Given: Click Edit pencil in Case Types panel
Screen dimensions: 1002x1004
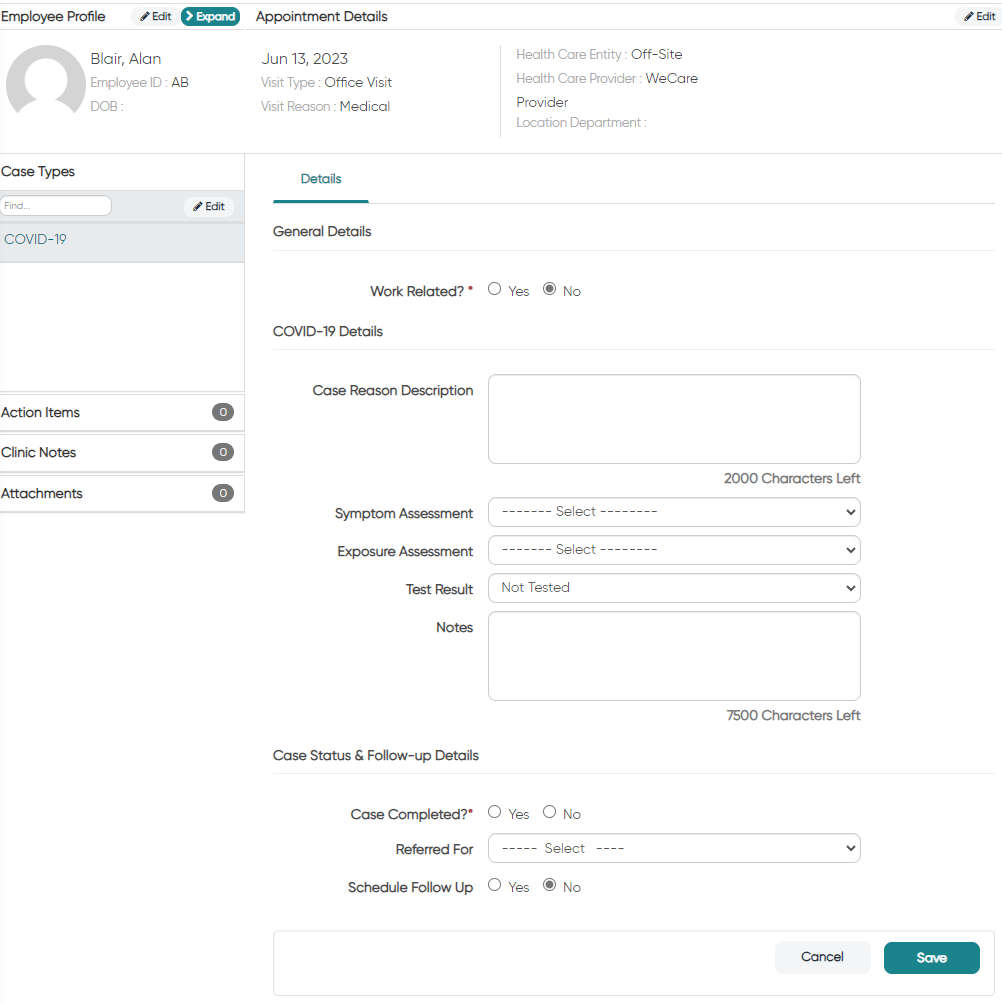Looking at the screenshot, I should [209, 206].
